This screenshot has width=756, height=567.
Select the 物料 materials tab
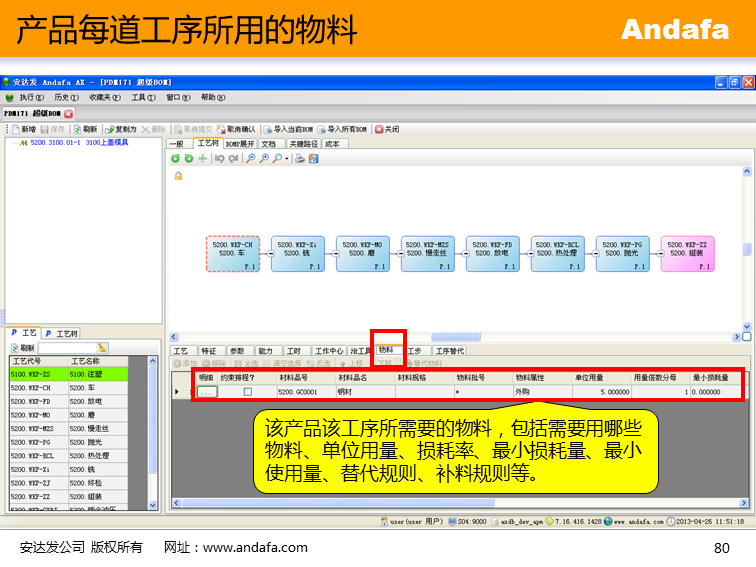pos(387,351)
